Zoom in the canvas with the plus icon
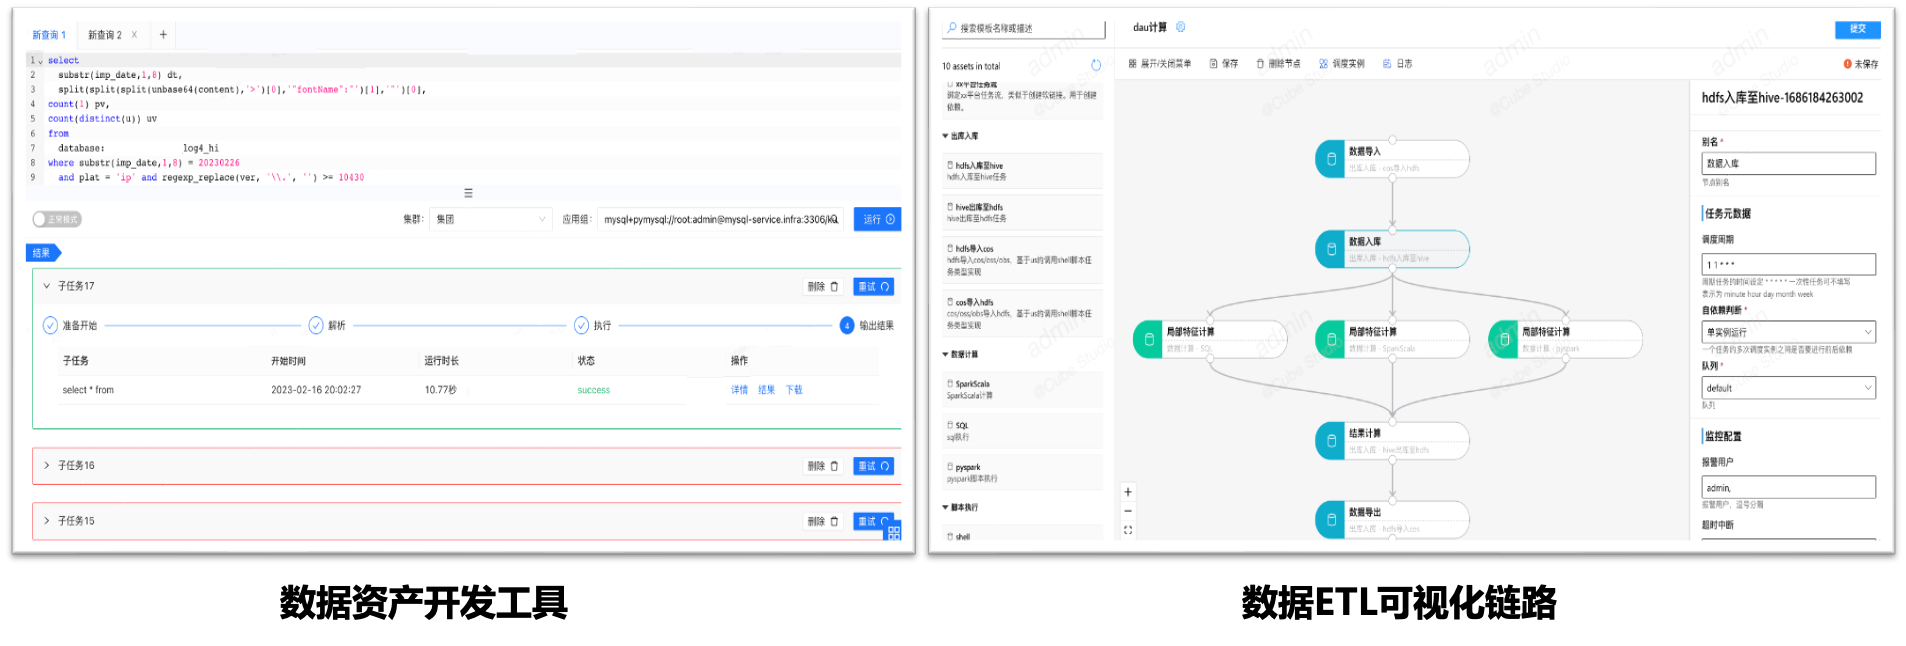The width and height of the screenshot is (1906, 646). point(1128,492)
